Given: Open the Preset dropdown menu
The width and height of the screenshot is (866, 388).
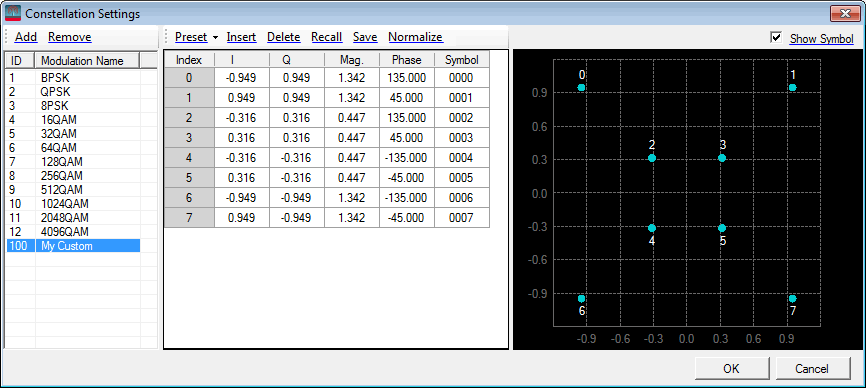Looking at the screenshot, I should (x=196, y=37).
